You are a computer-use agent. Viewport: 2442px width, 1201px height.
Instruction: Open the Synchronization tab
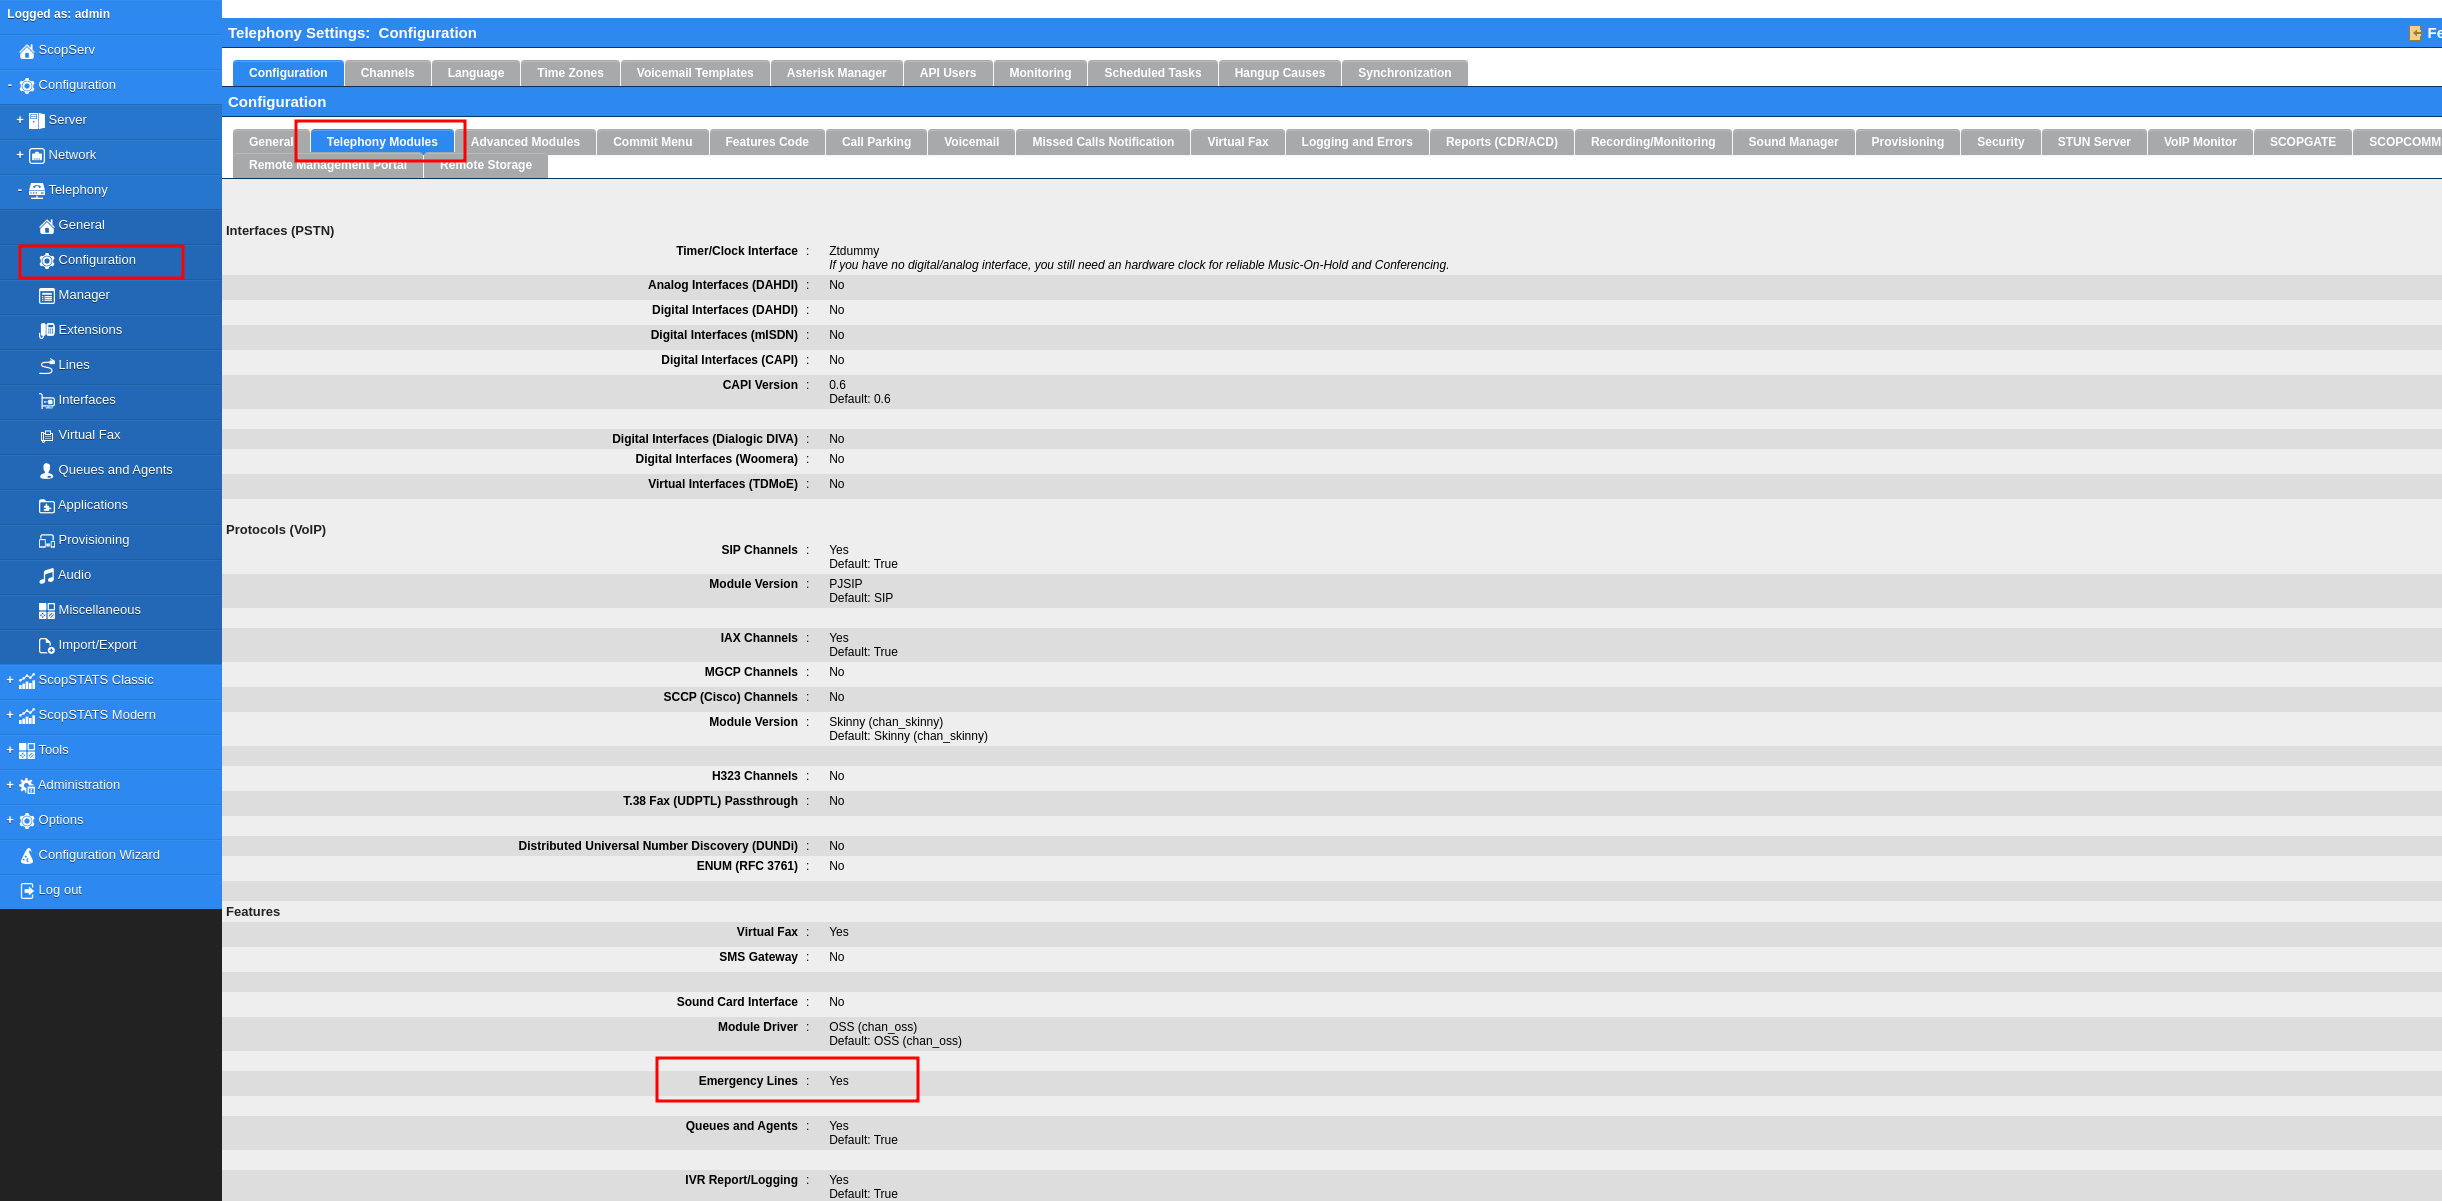pyautogui.click(x=1405, y=73)
